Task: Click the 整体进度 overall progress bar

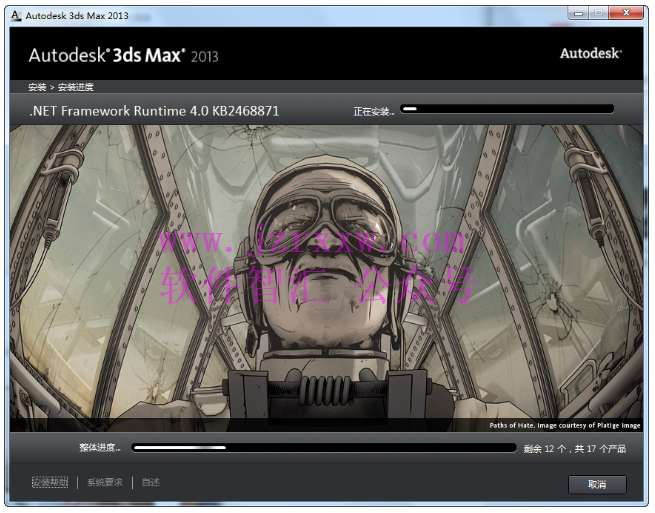Action: 324,448
